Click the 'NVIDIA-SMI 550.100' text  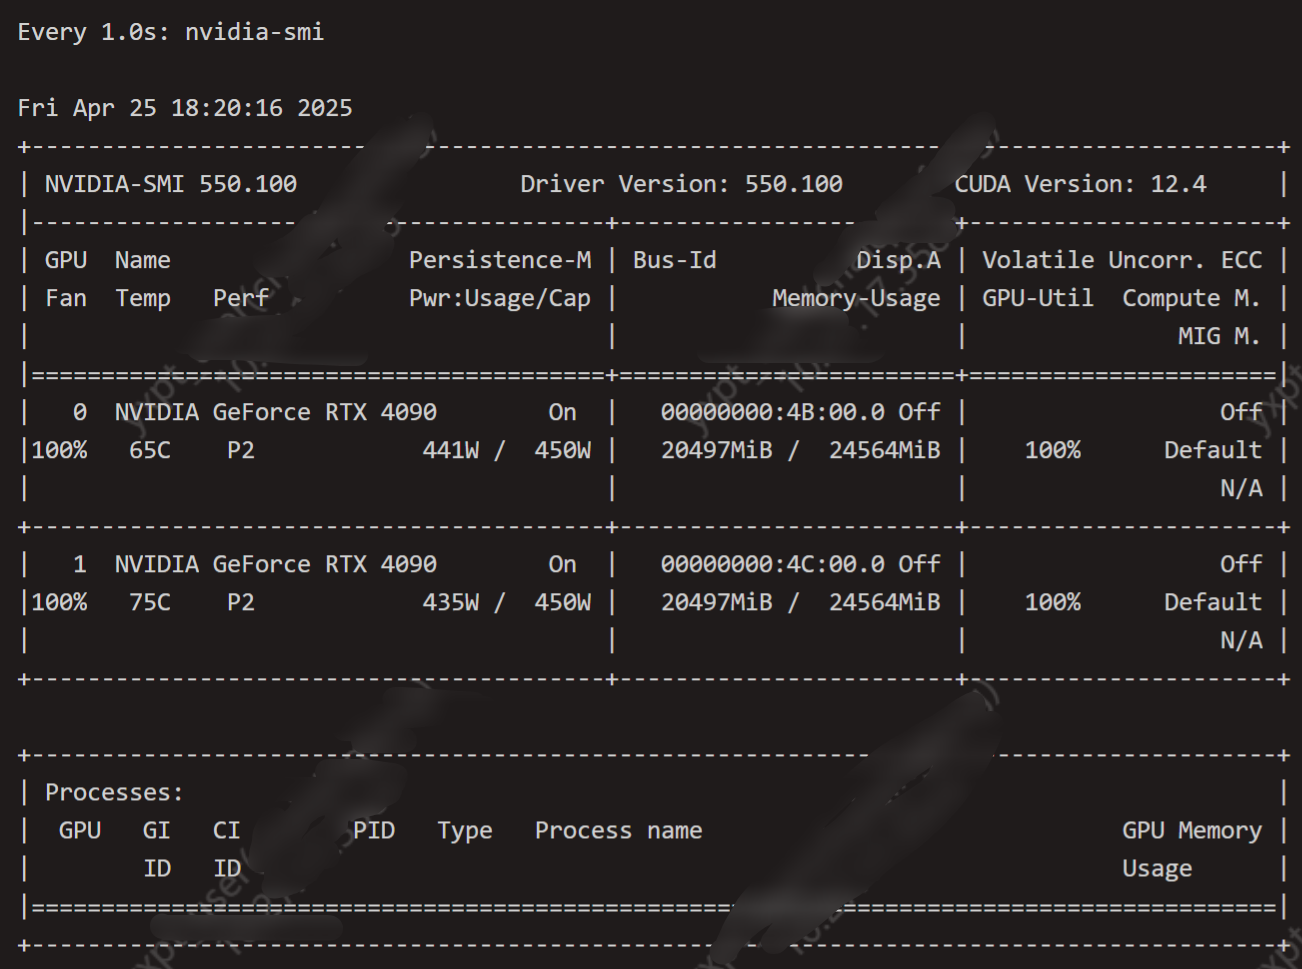pyautogui.click(x=171, y=184)
